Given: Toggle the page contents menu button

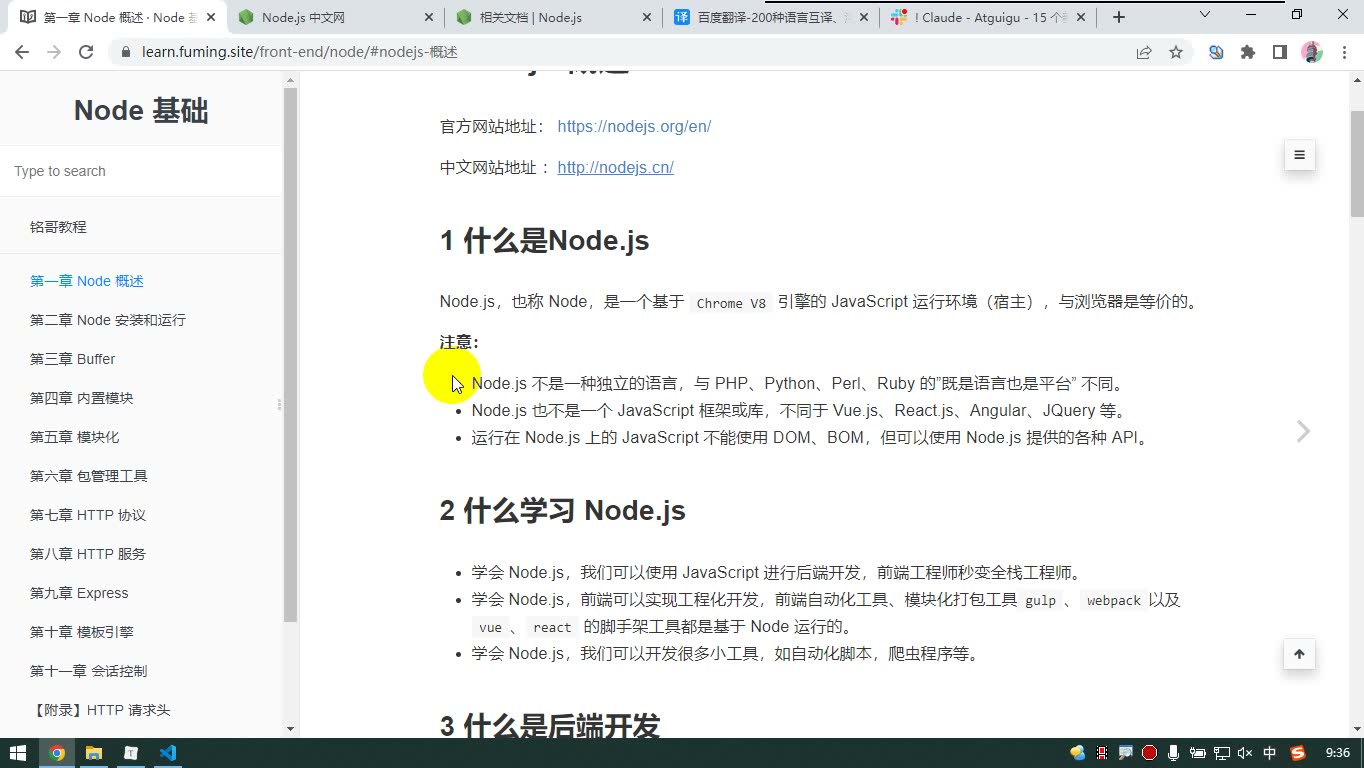Looking at the screenshot, I should click(1299, 155).
